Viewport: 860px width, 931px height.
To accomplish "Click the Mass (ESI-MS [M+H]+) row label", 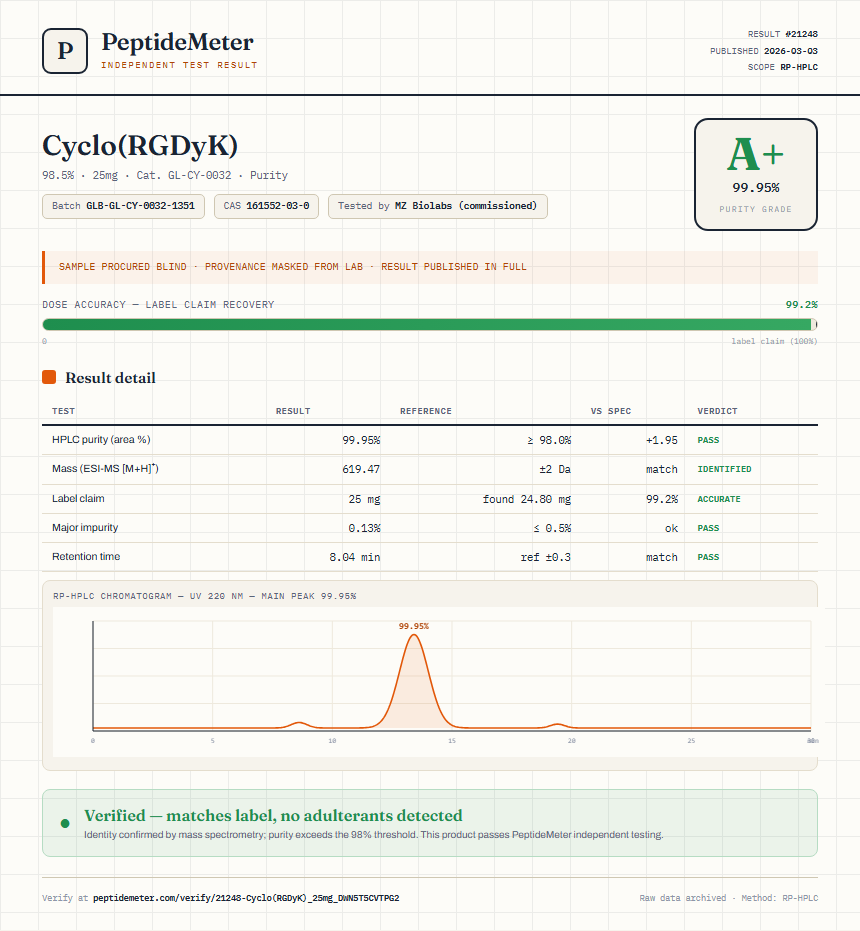I will (x=105, y=468).
